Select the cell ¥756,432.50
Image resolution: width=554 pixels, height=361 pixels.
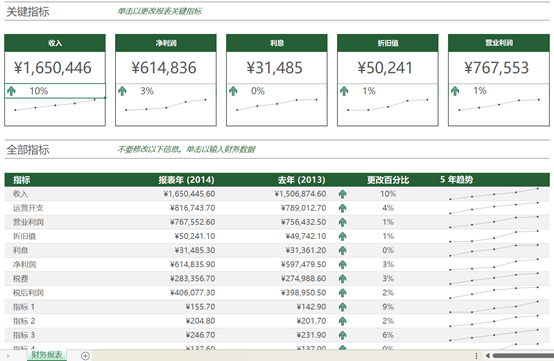pos(303,222)
